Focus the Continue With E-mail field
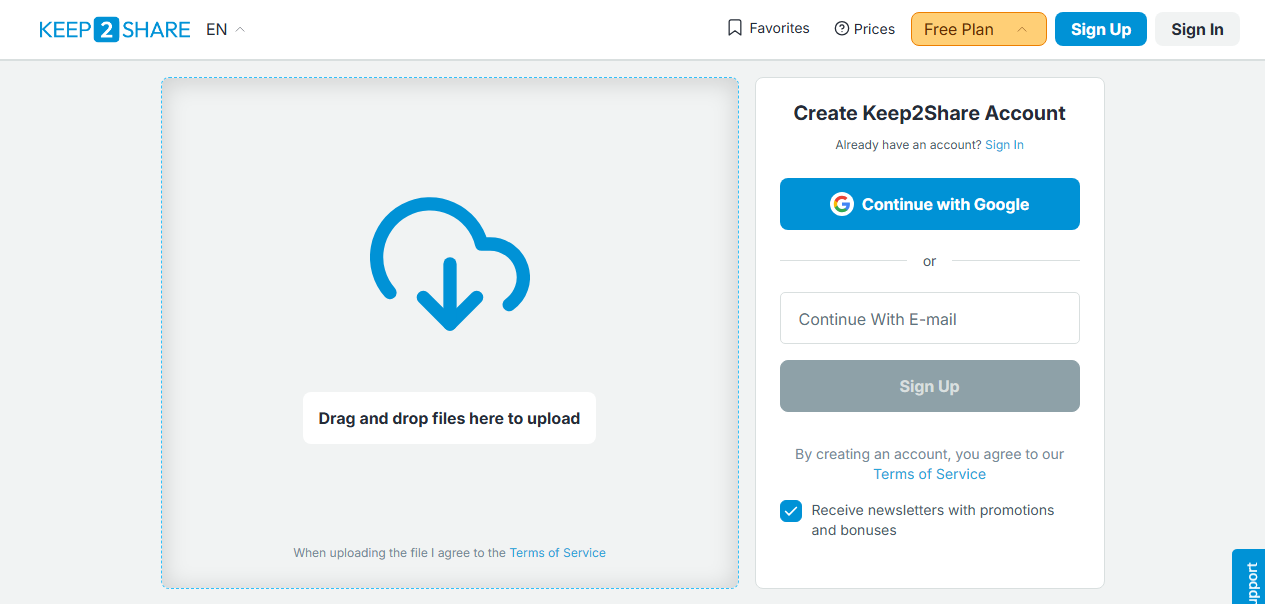 [x=930, y=318]
